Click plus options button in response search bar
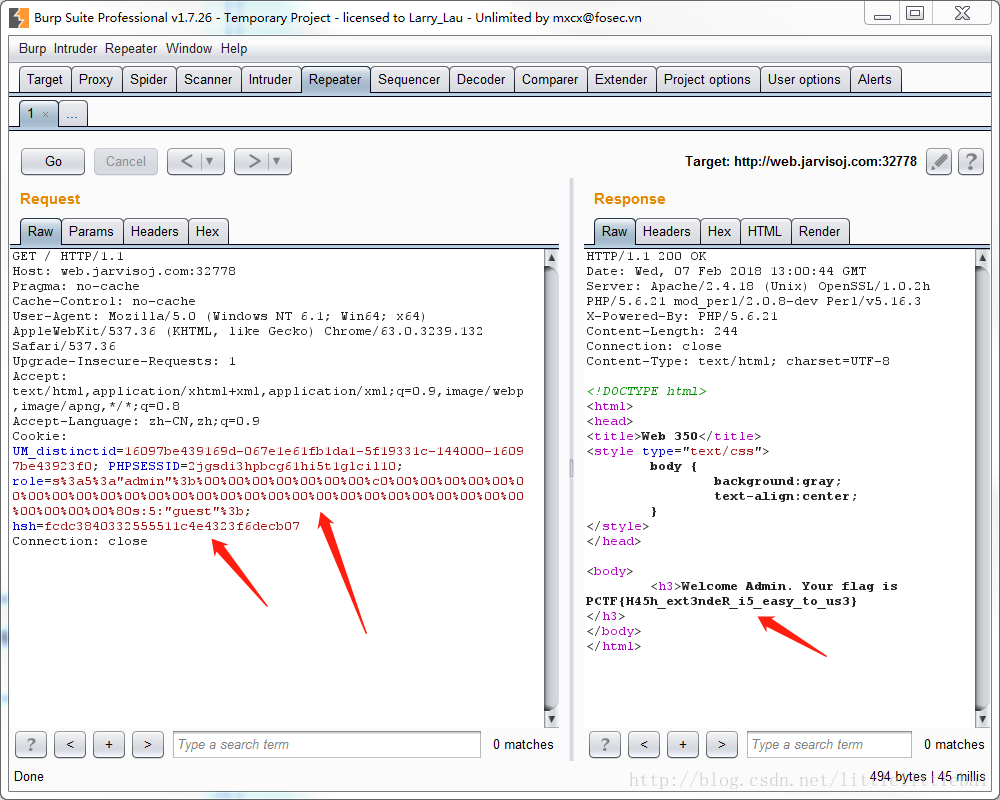This screenshot has height=800, width=1000. (x=683, y=744)
